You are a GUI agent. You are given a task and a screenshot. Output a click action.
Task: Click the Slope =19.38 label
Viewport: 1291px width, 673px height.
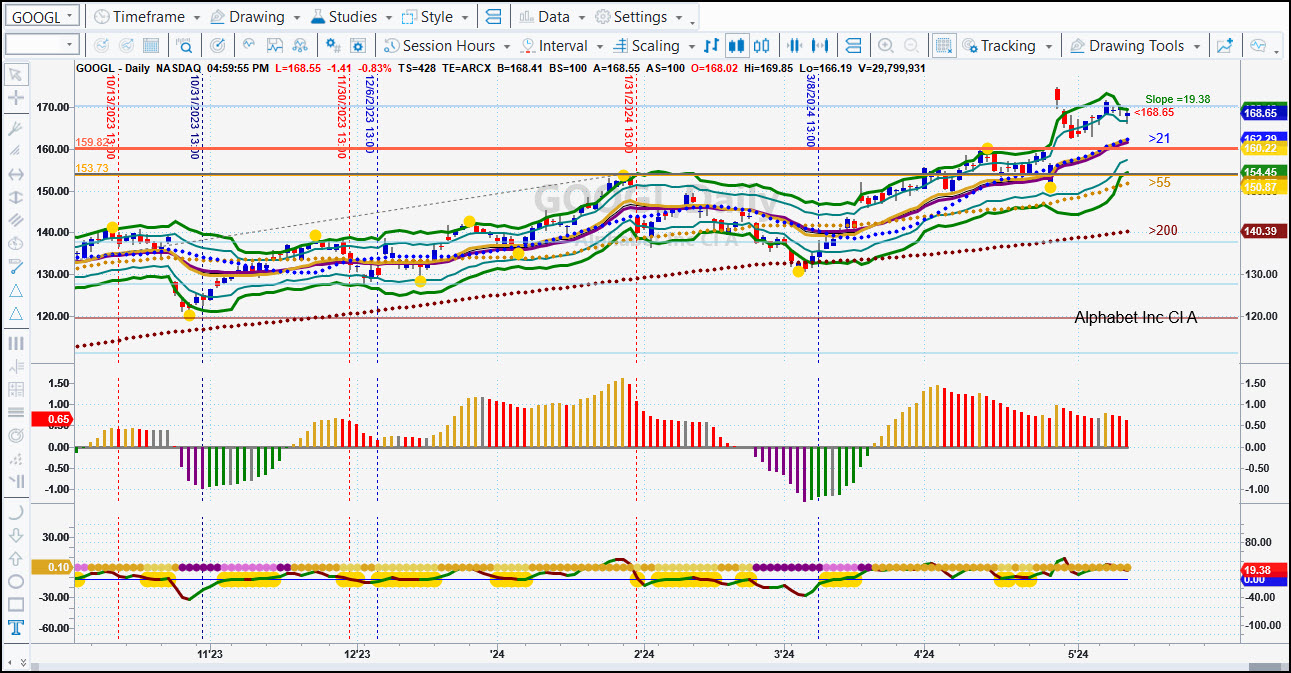[x=1178, y=99]
